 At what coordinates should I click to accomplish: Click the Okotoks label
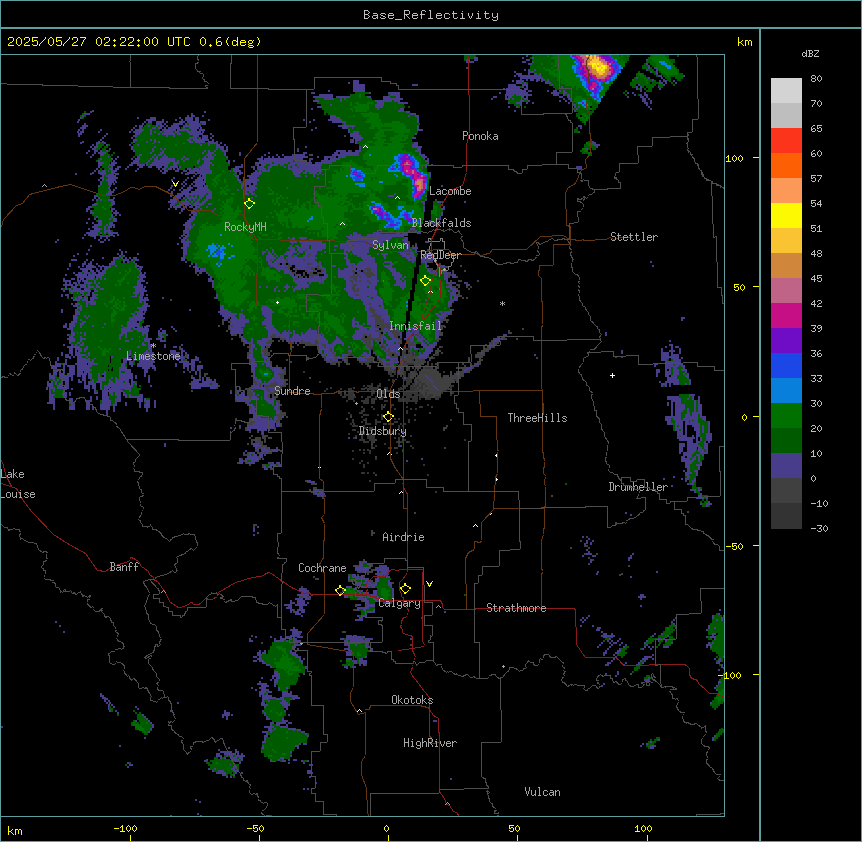click(x=412, y=700)
